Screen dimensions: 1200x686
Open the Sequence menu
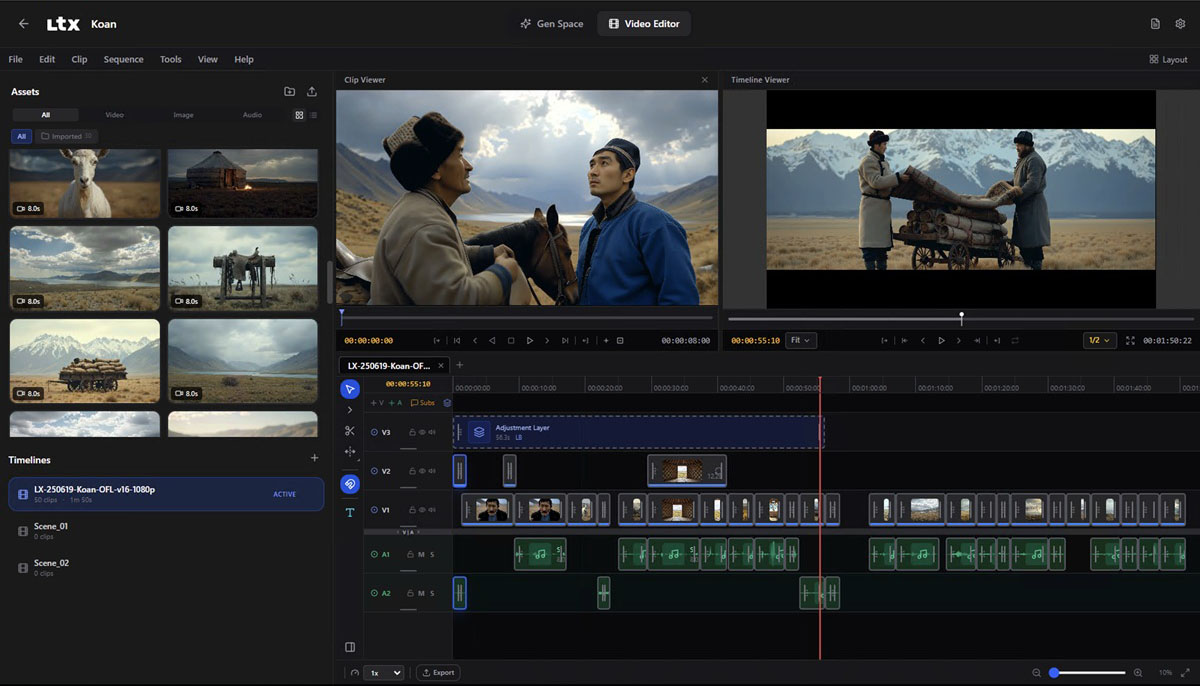tap(123, 59)
